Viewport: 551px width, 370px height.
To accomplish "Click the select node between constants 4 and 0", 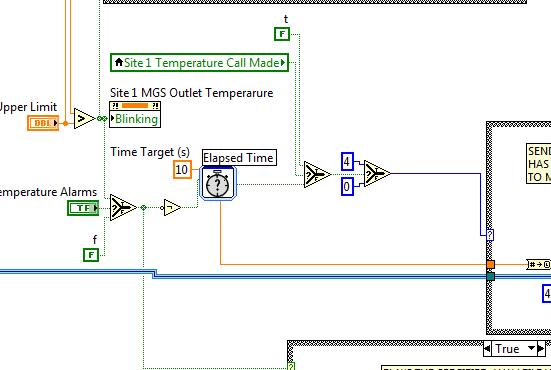I will point(377,173).
